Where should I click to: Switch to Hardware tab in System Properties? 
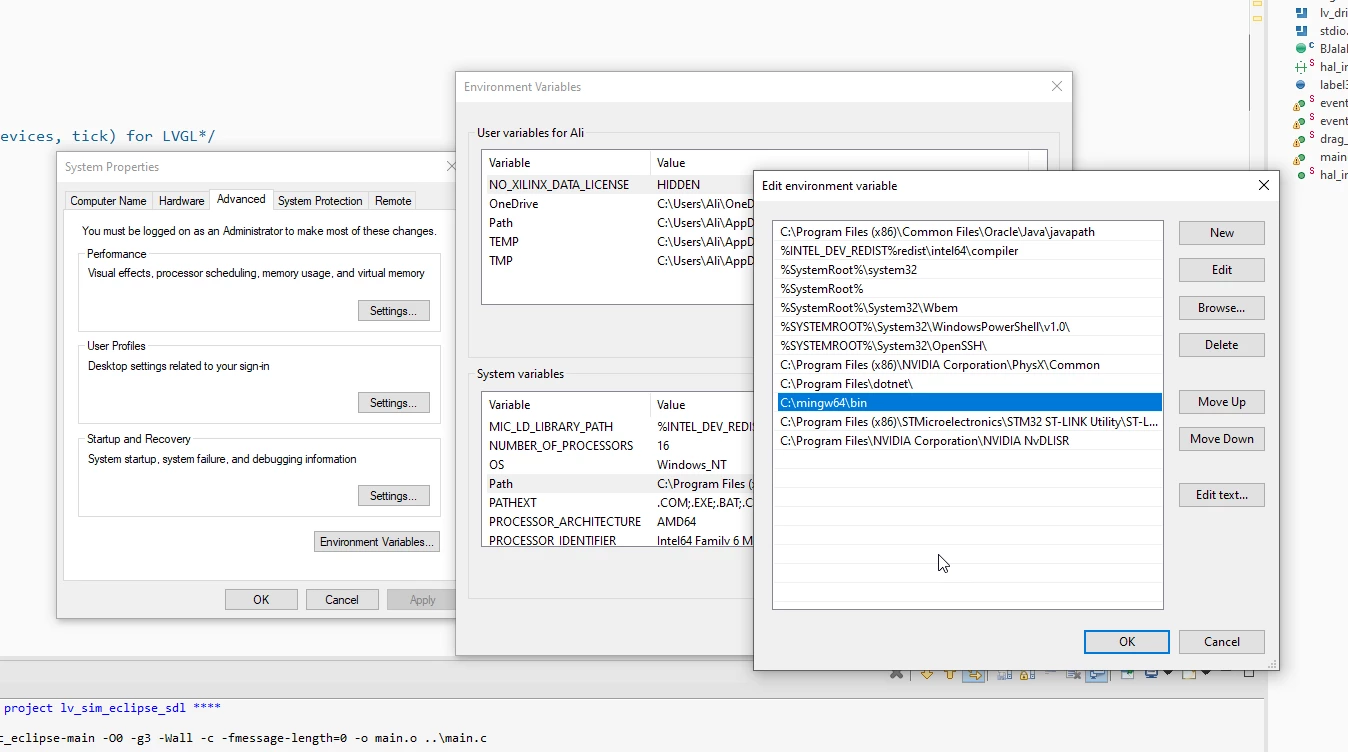[x=181, y=201]
